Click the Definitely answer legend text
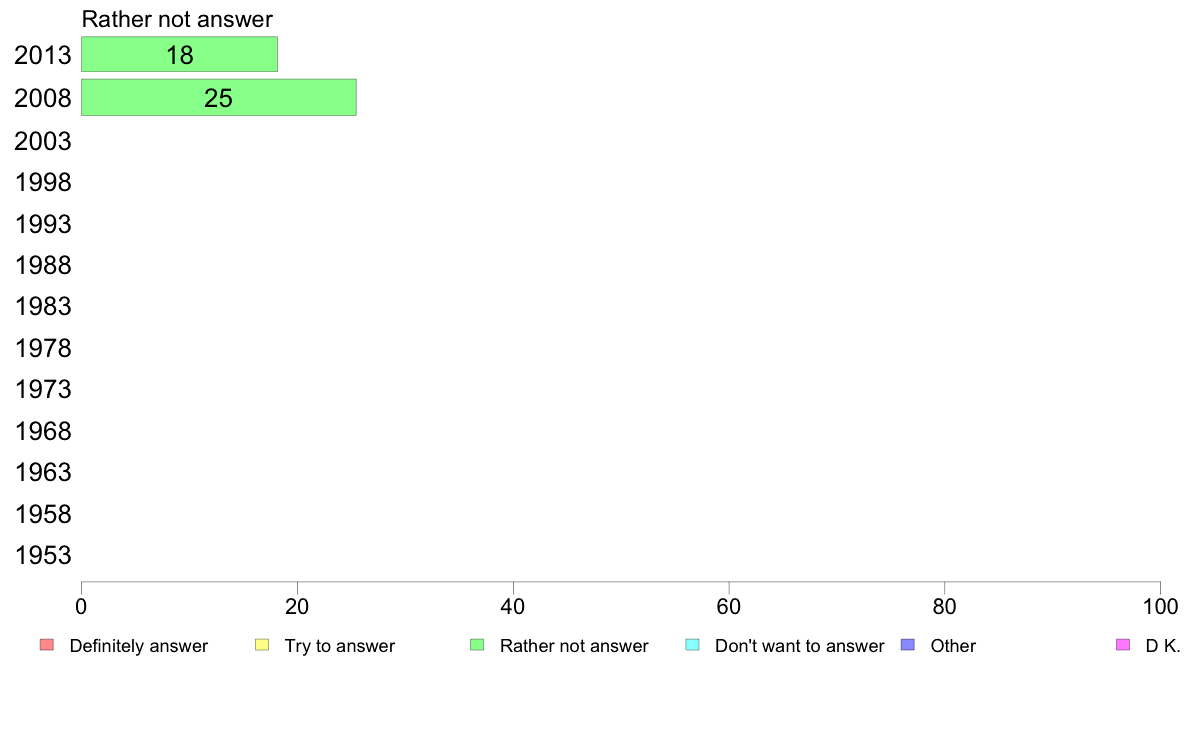Image resolution: width=1188 pixels, height=736 pixels. (x=139, y=646)
